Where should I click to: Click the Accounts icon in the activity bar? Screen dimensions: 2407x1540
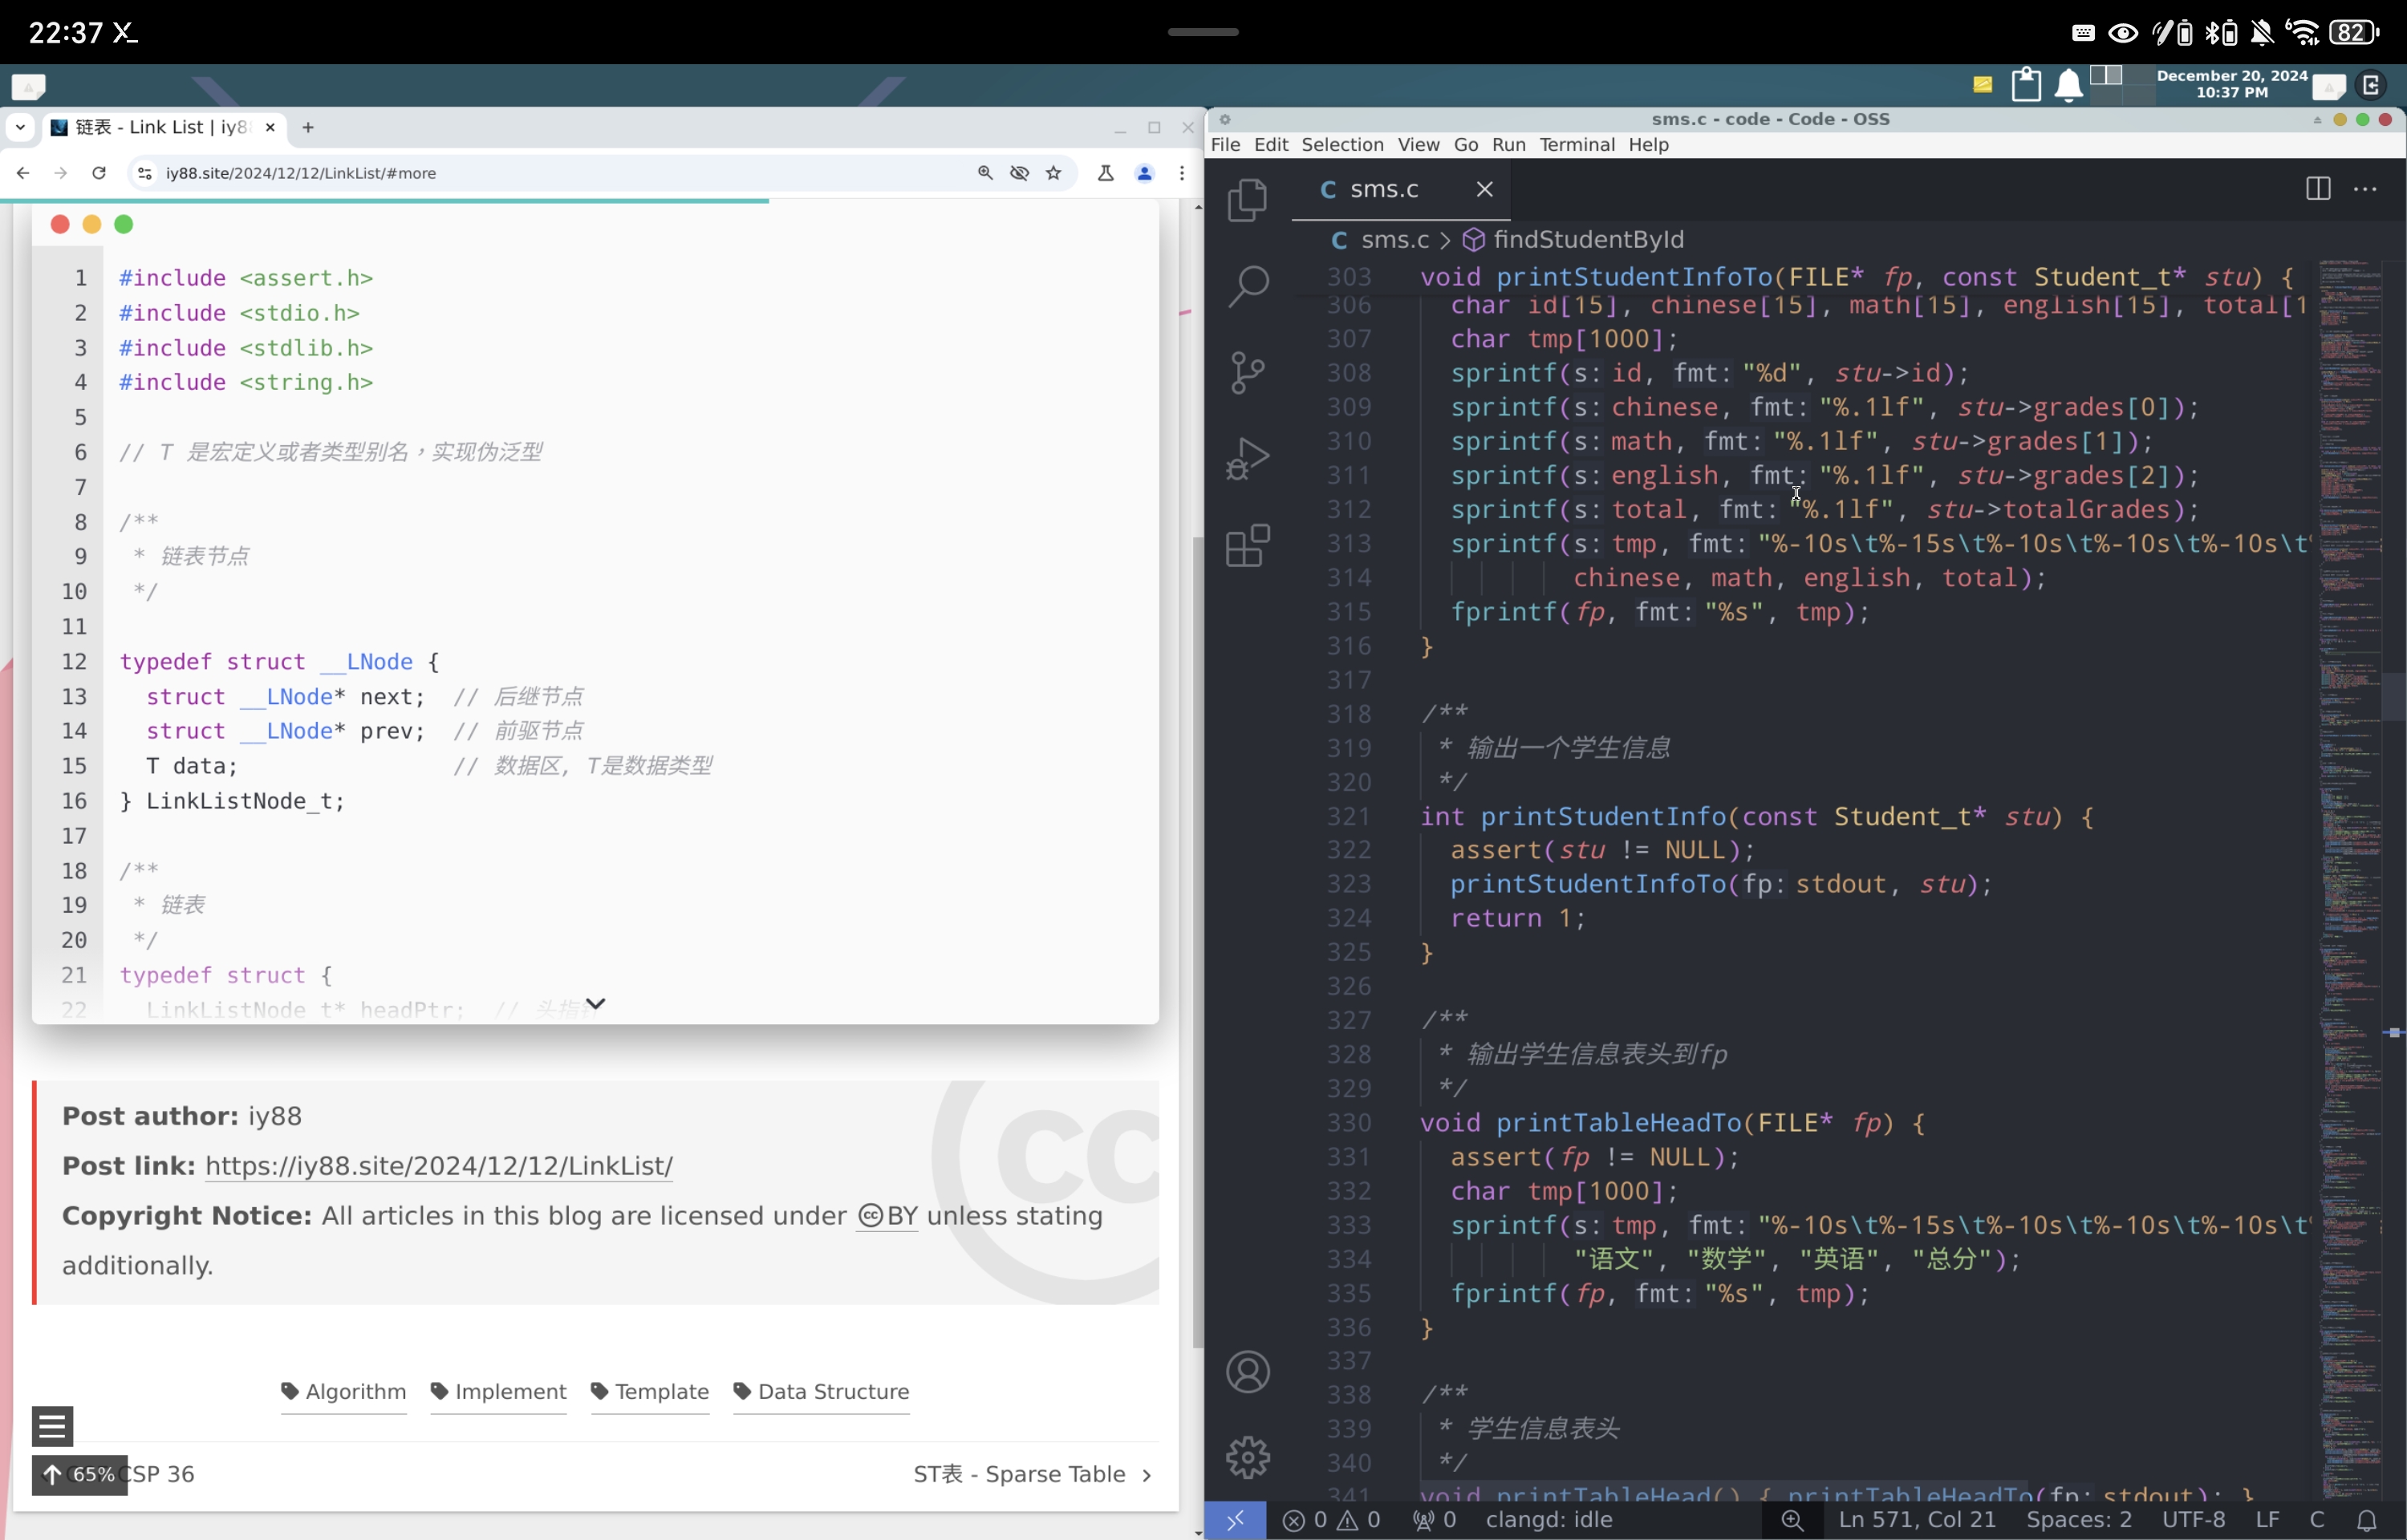click(x=1247, y=1371)
